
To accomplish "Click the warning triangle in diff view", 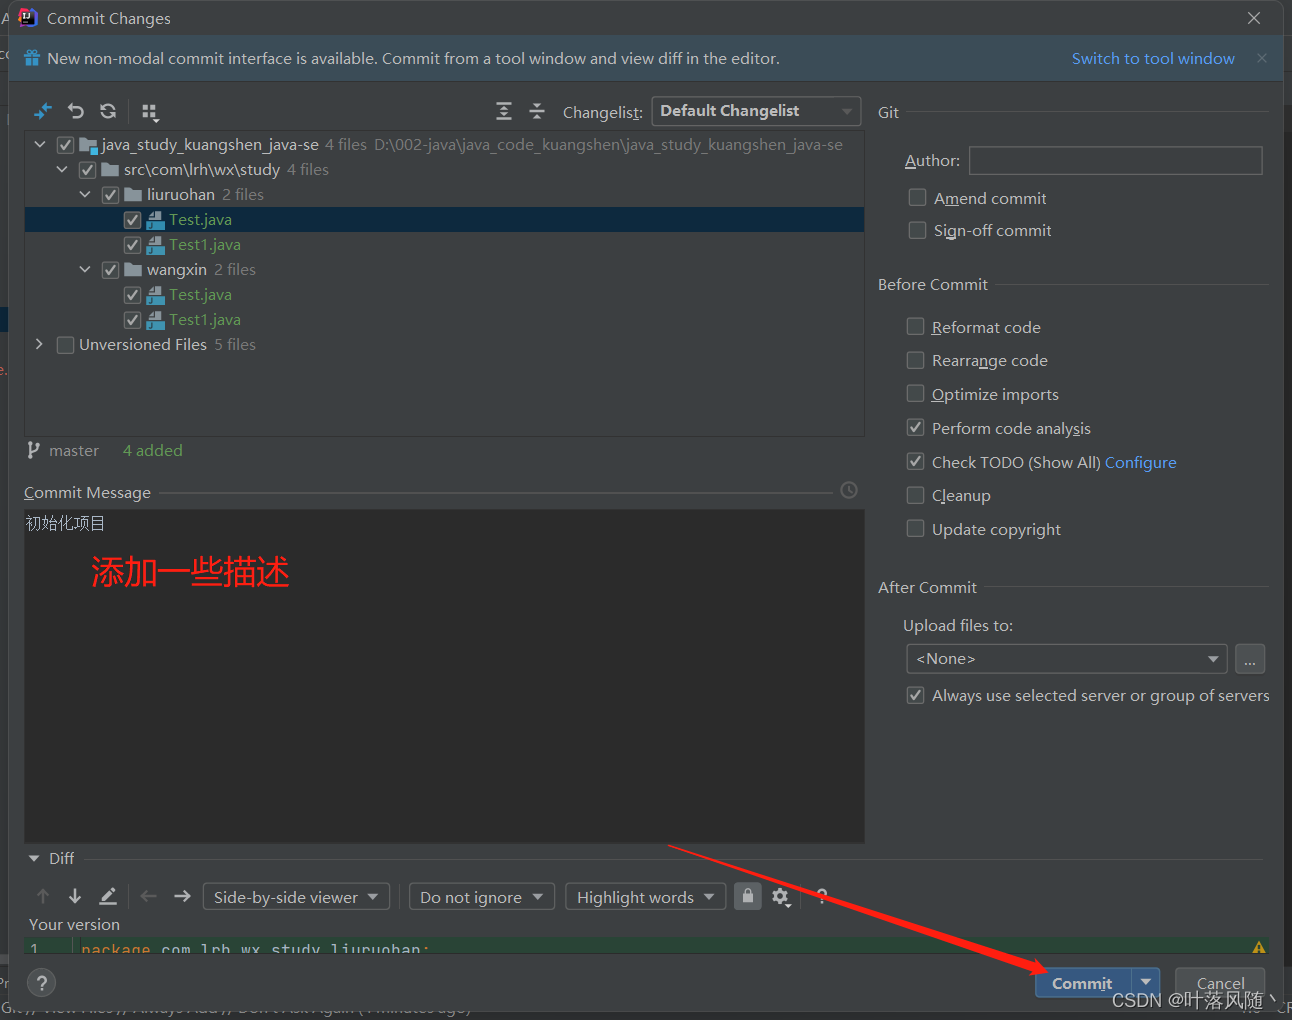I will (x=1259, y=947).
